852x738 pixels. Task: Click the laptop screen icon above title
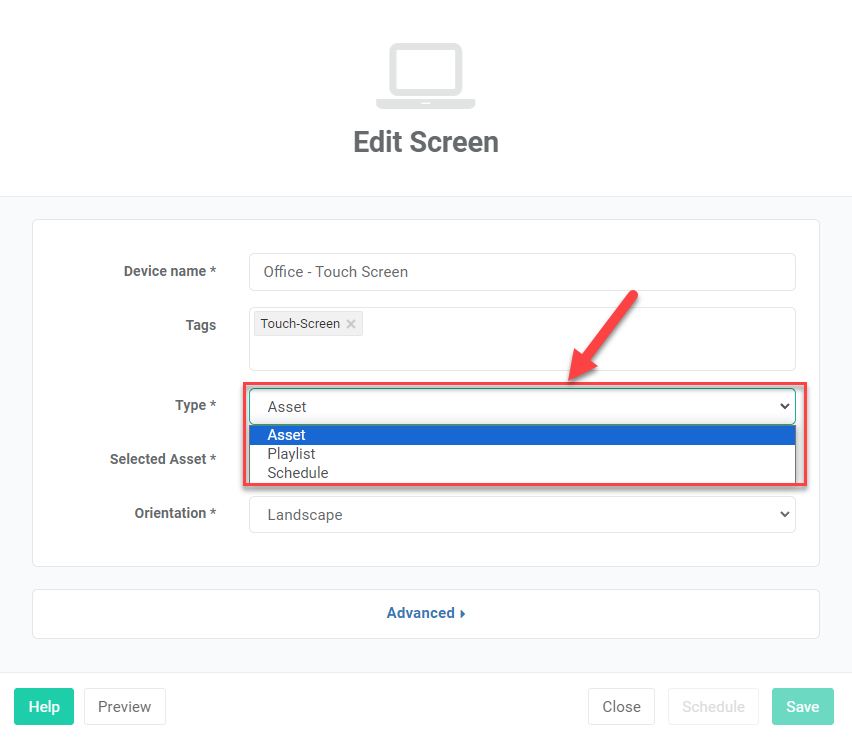(x=425, y=76)
